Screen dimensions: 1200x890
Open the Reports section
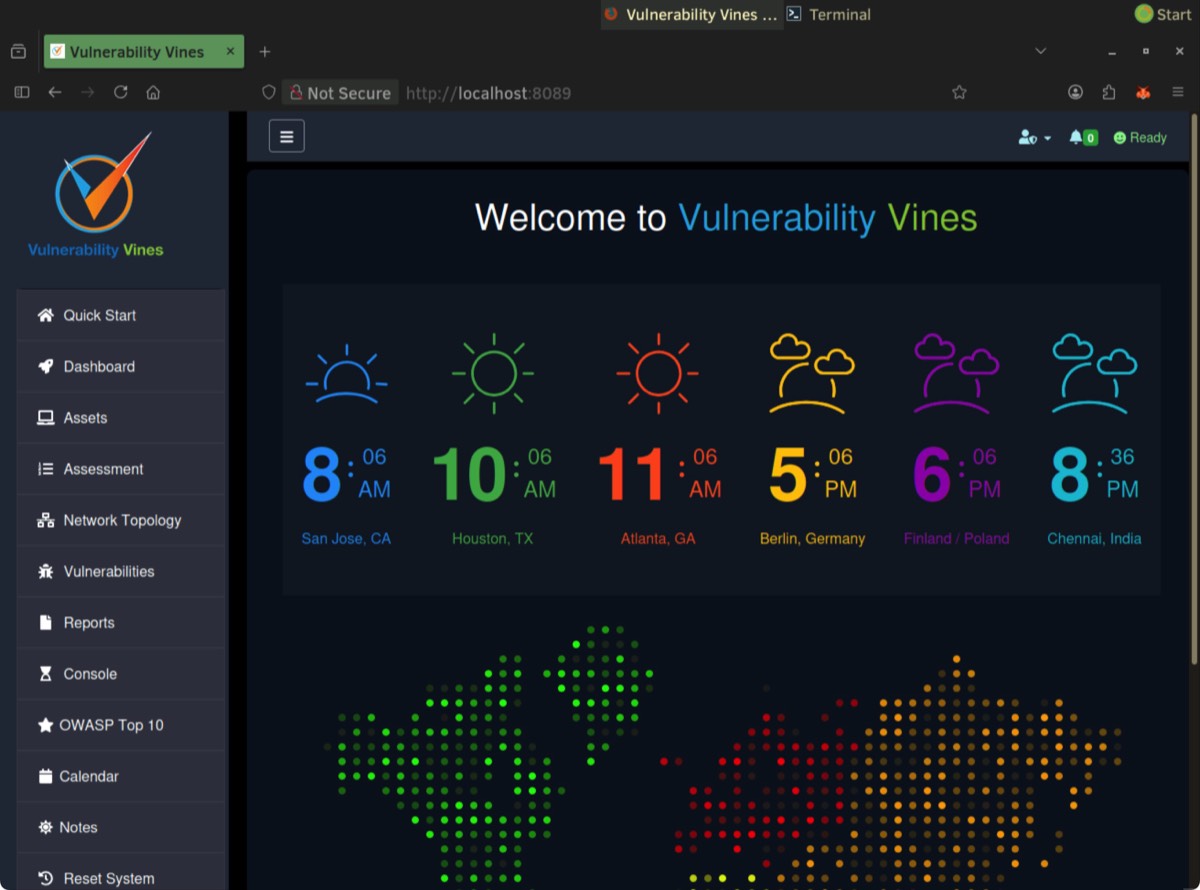point(88,622)
